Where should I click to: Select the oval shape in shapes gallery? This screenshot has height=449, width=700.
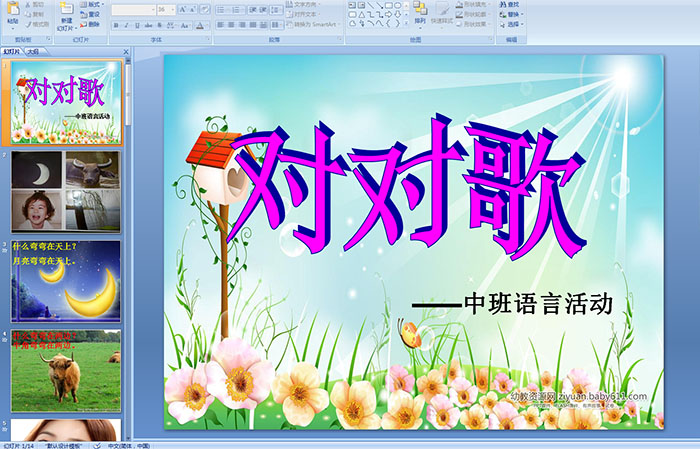tap(398, 5)
